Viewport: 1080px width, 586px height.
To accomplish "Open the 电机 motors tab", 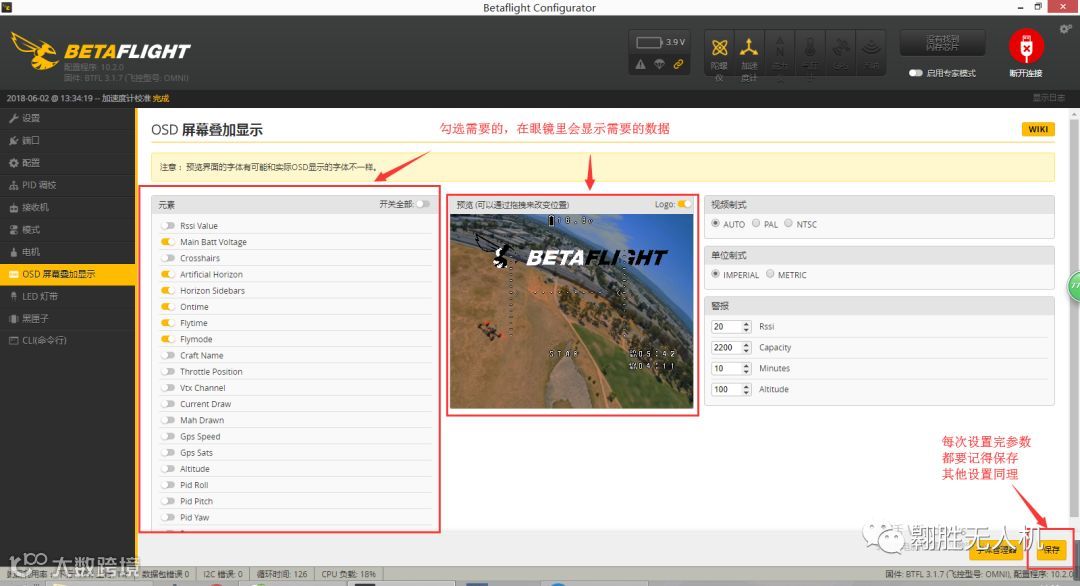I will [x=68, y=252].
